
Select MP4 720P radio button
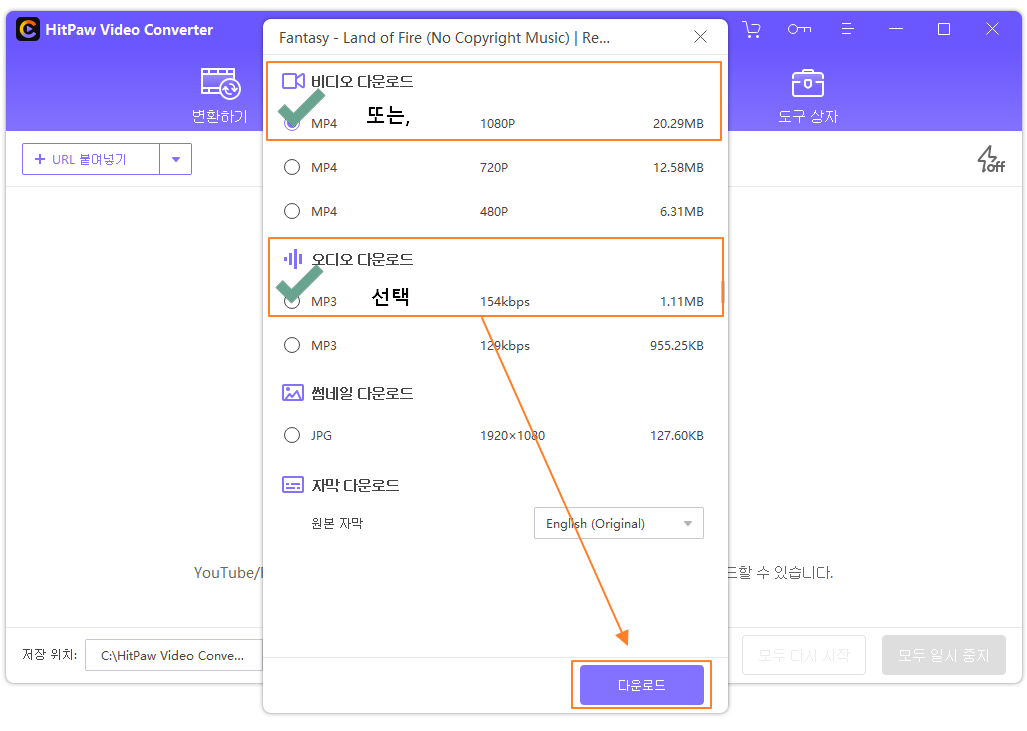(292, 167)
